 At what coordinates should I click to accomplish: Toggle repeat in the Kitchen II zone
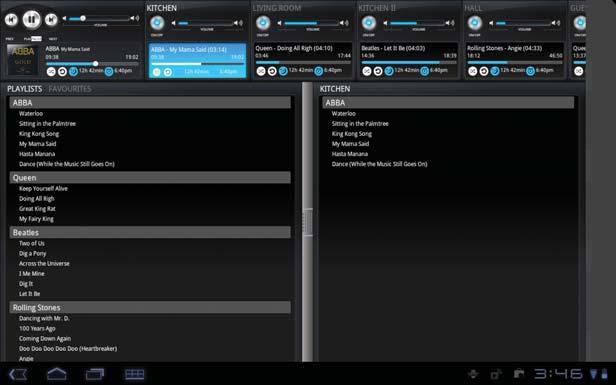coord(378,71)
